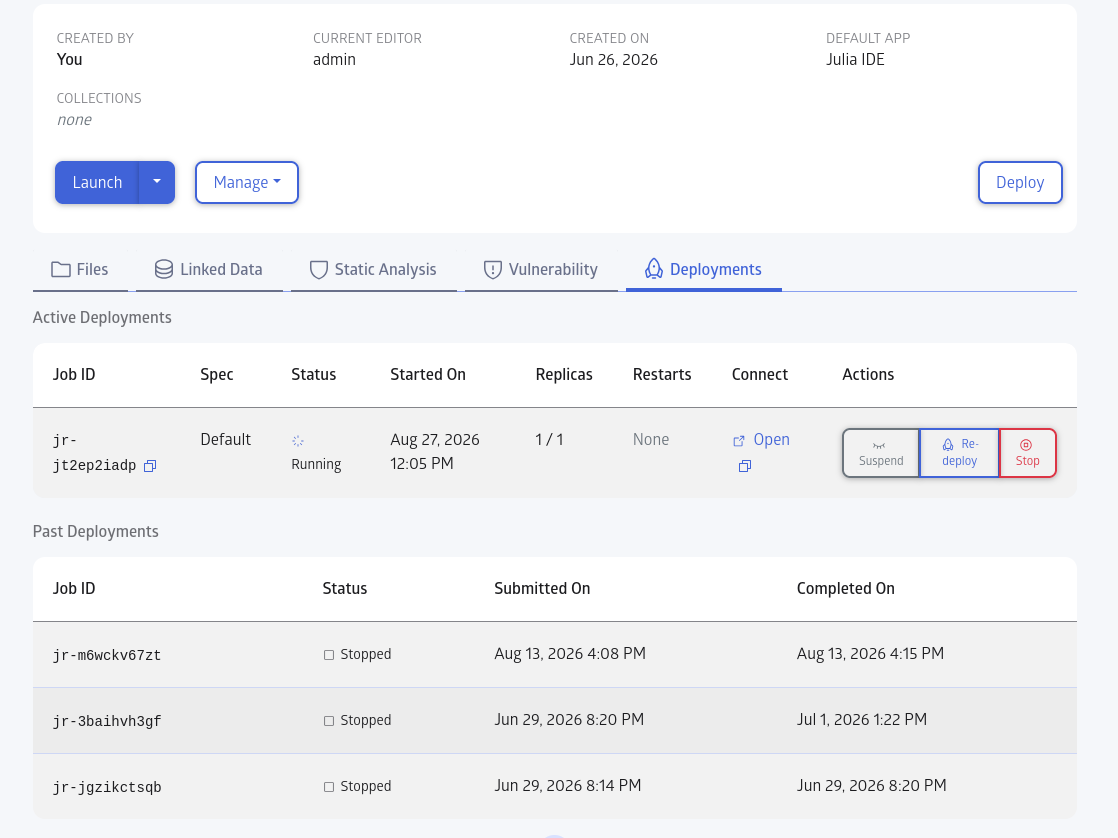Image resolution: width=1118 pixels, height=838 pixels.
Task: Click Stopped icon for jr-m6wckv67zt
Action: 329,655
